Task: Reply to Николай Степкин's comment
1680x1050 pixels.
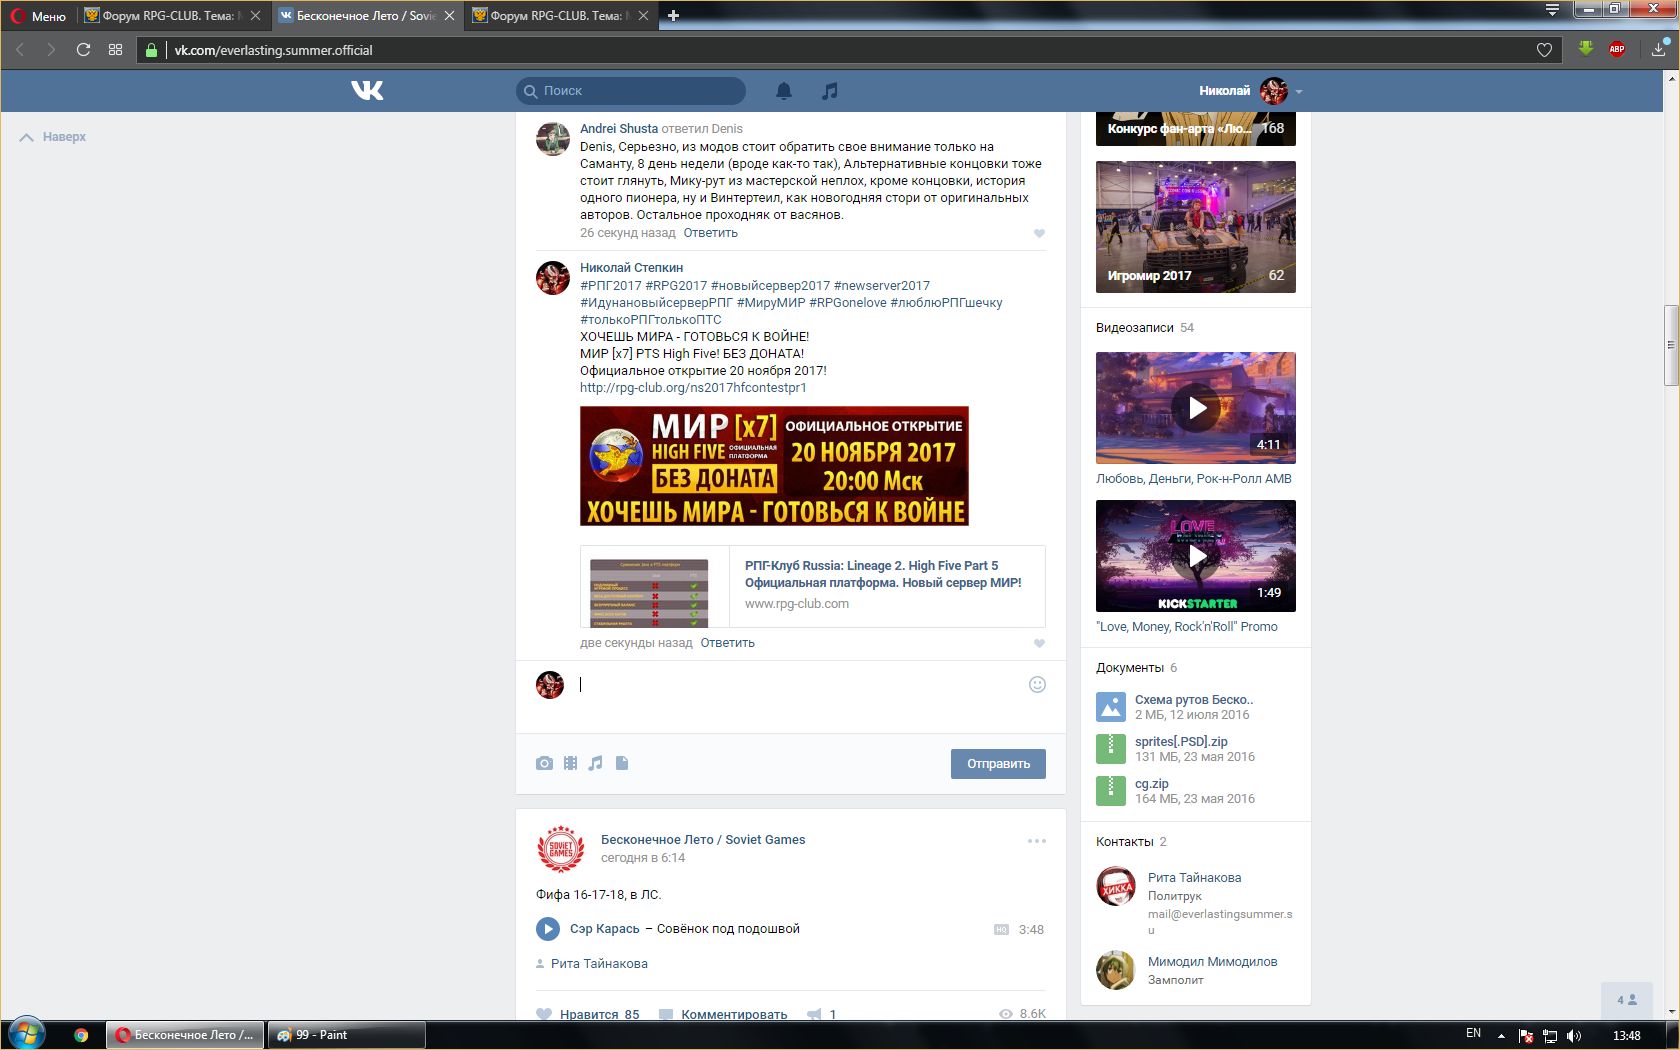Action: click(728, 643)
